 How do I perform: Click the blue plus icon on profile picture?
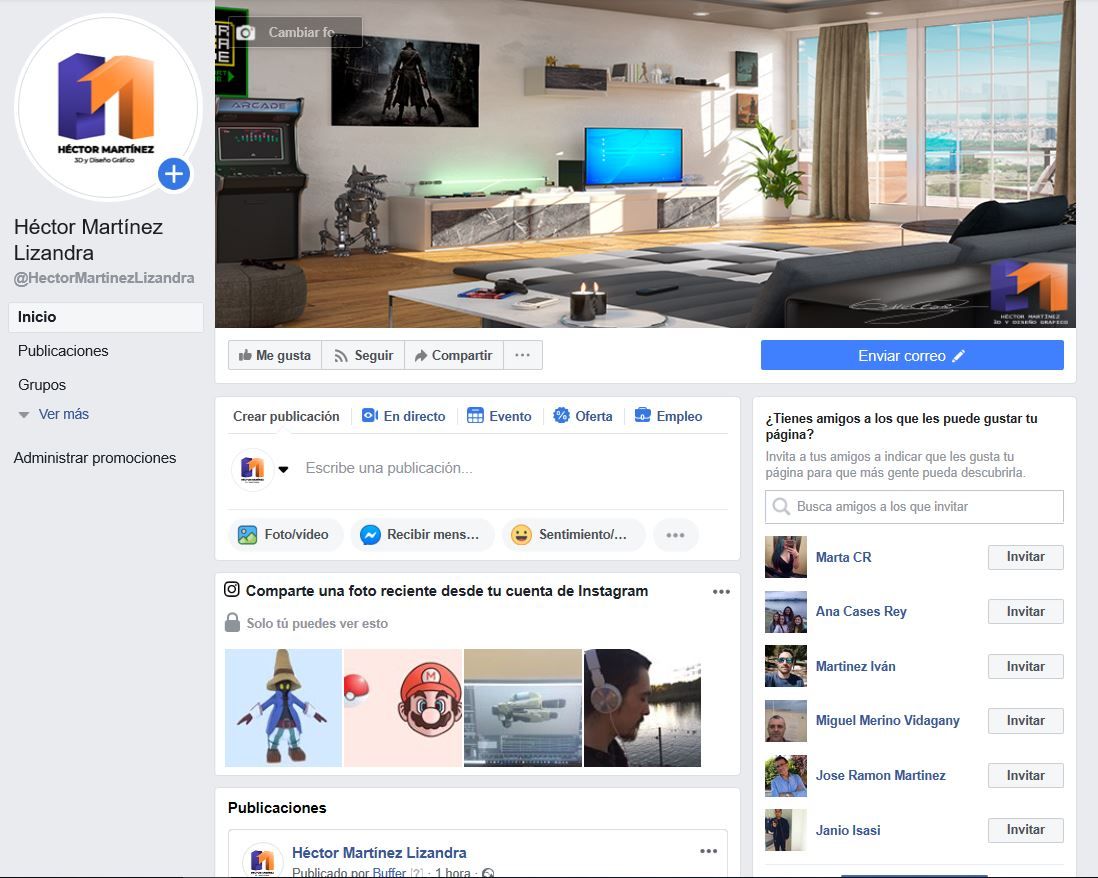(x=174, y=174)
